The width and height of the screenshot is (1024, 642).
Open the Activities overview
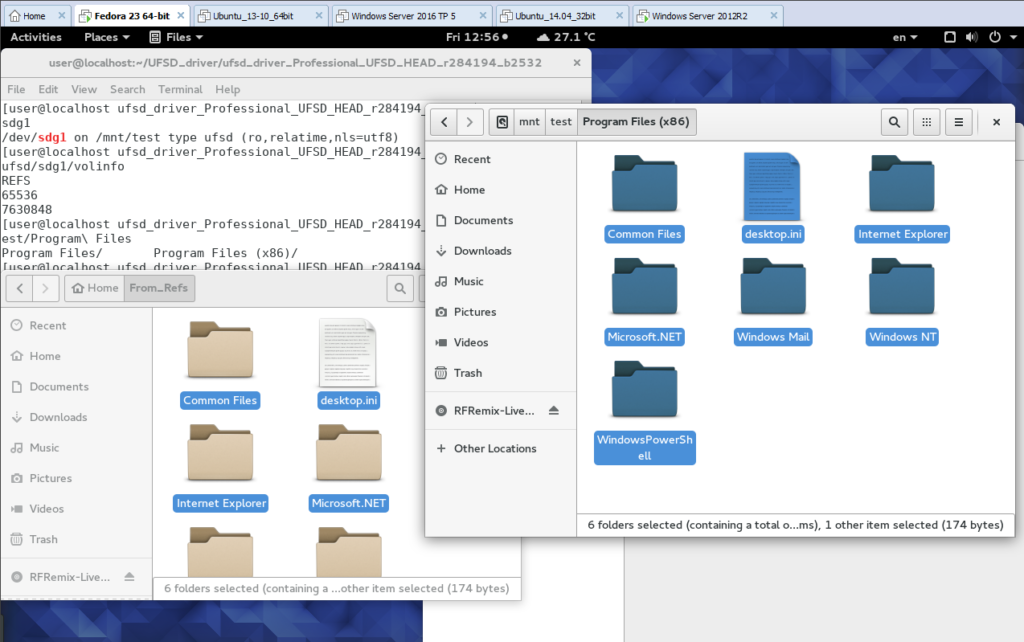pos(36,37)
